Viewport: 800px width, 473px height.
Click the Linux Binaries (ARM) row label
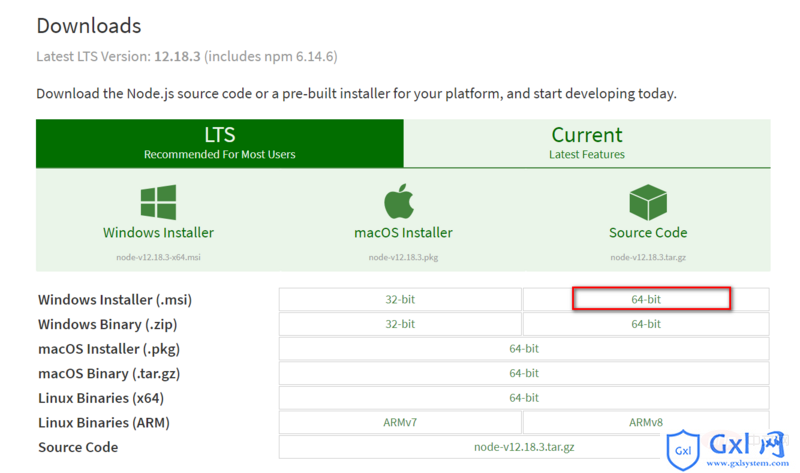tap(104, 422)
